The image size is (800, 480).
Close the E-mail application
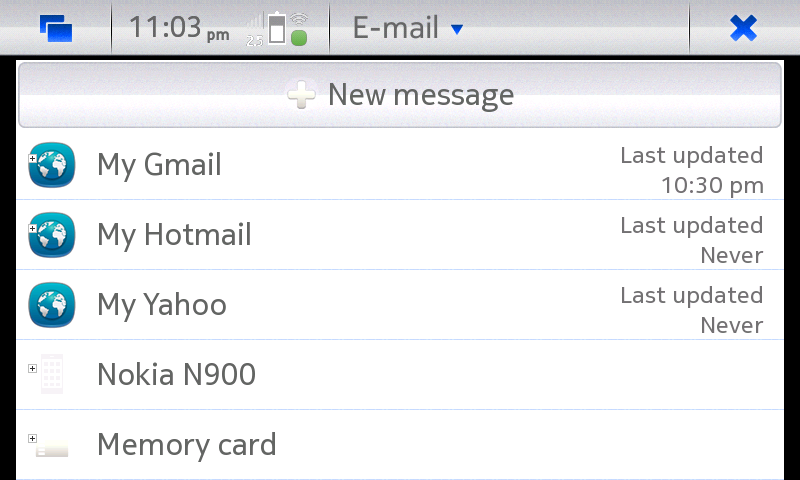click(x=743, y=28)
